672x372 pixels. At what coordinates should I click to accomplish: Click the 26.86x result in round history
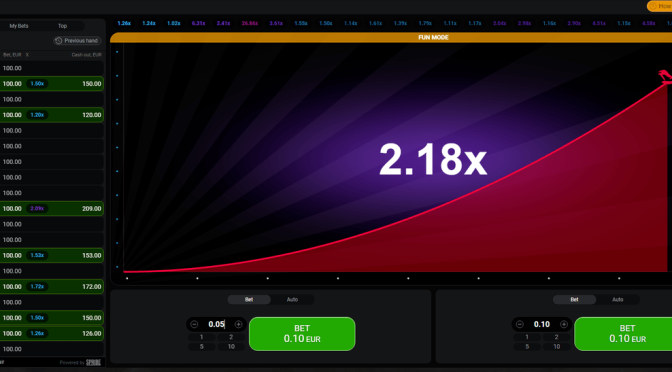pyautogui.click(x=250, y=23)
